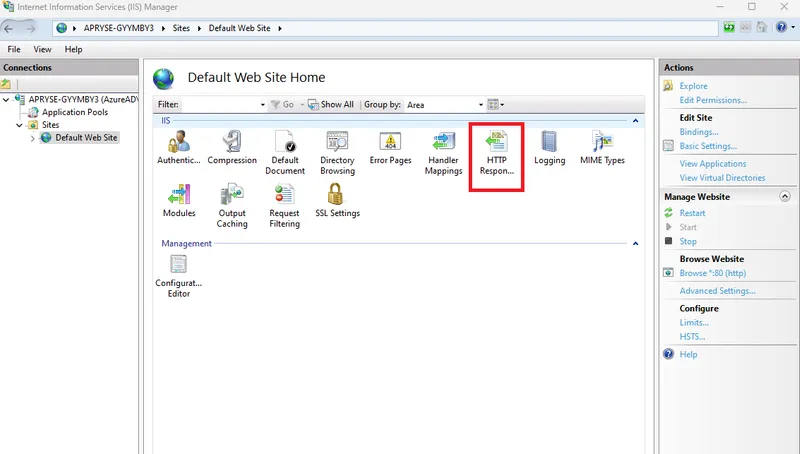Click the globe icon in address bar

[x=61, y=28]
